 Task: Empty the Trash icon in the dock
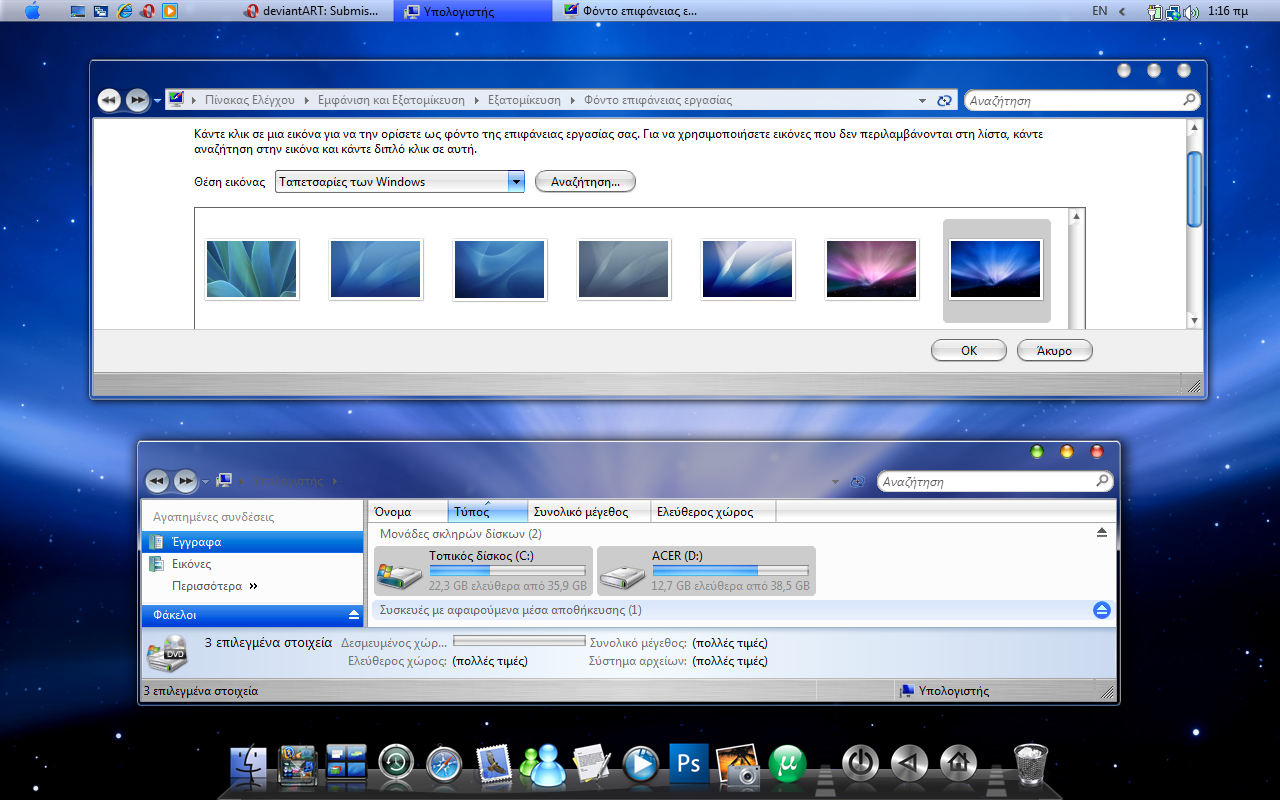(x=1030, y=762)
